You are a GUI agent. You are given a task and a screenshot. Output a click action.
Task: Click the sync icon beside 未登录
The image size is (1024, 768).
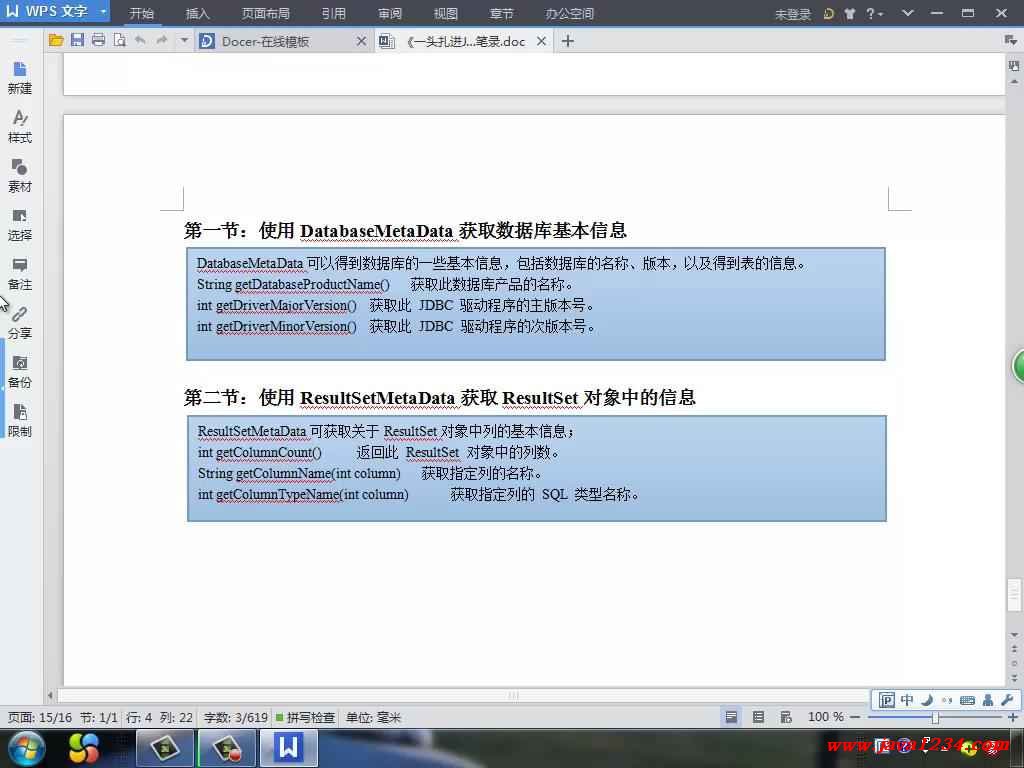829,13
